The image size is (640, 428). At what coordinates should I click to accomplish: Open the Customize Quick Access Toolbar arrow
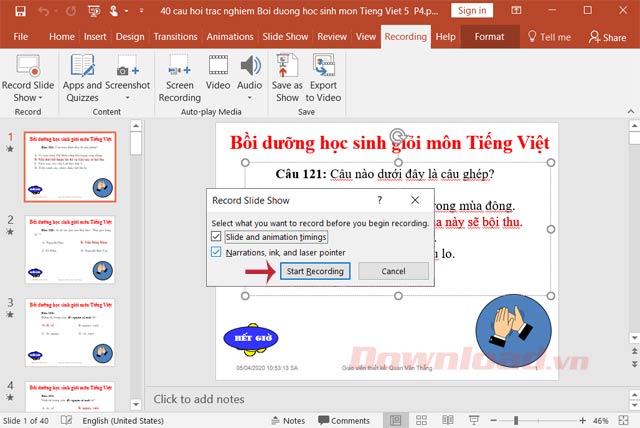(x=141, y=11)
